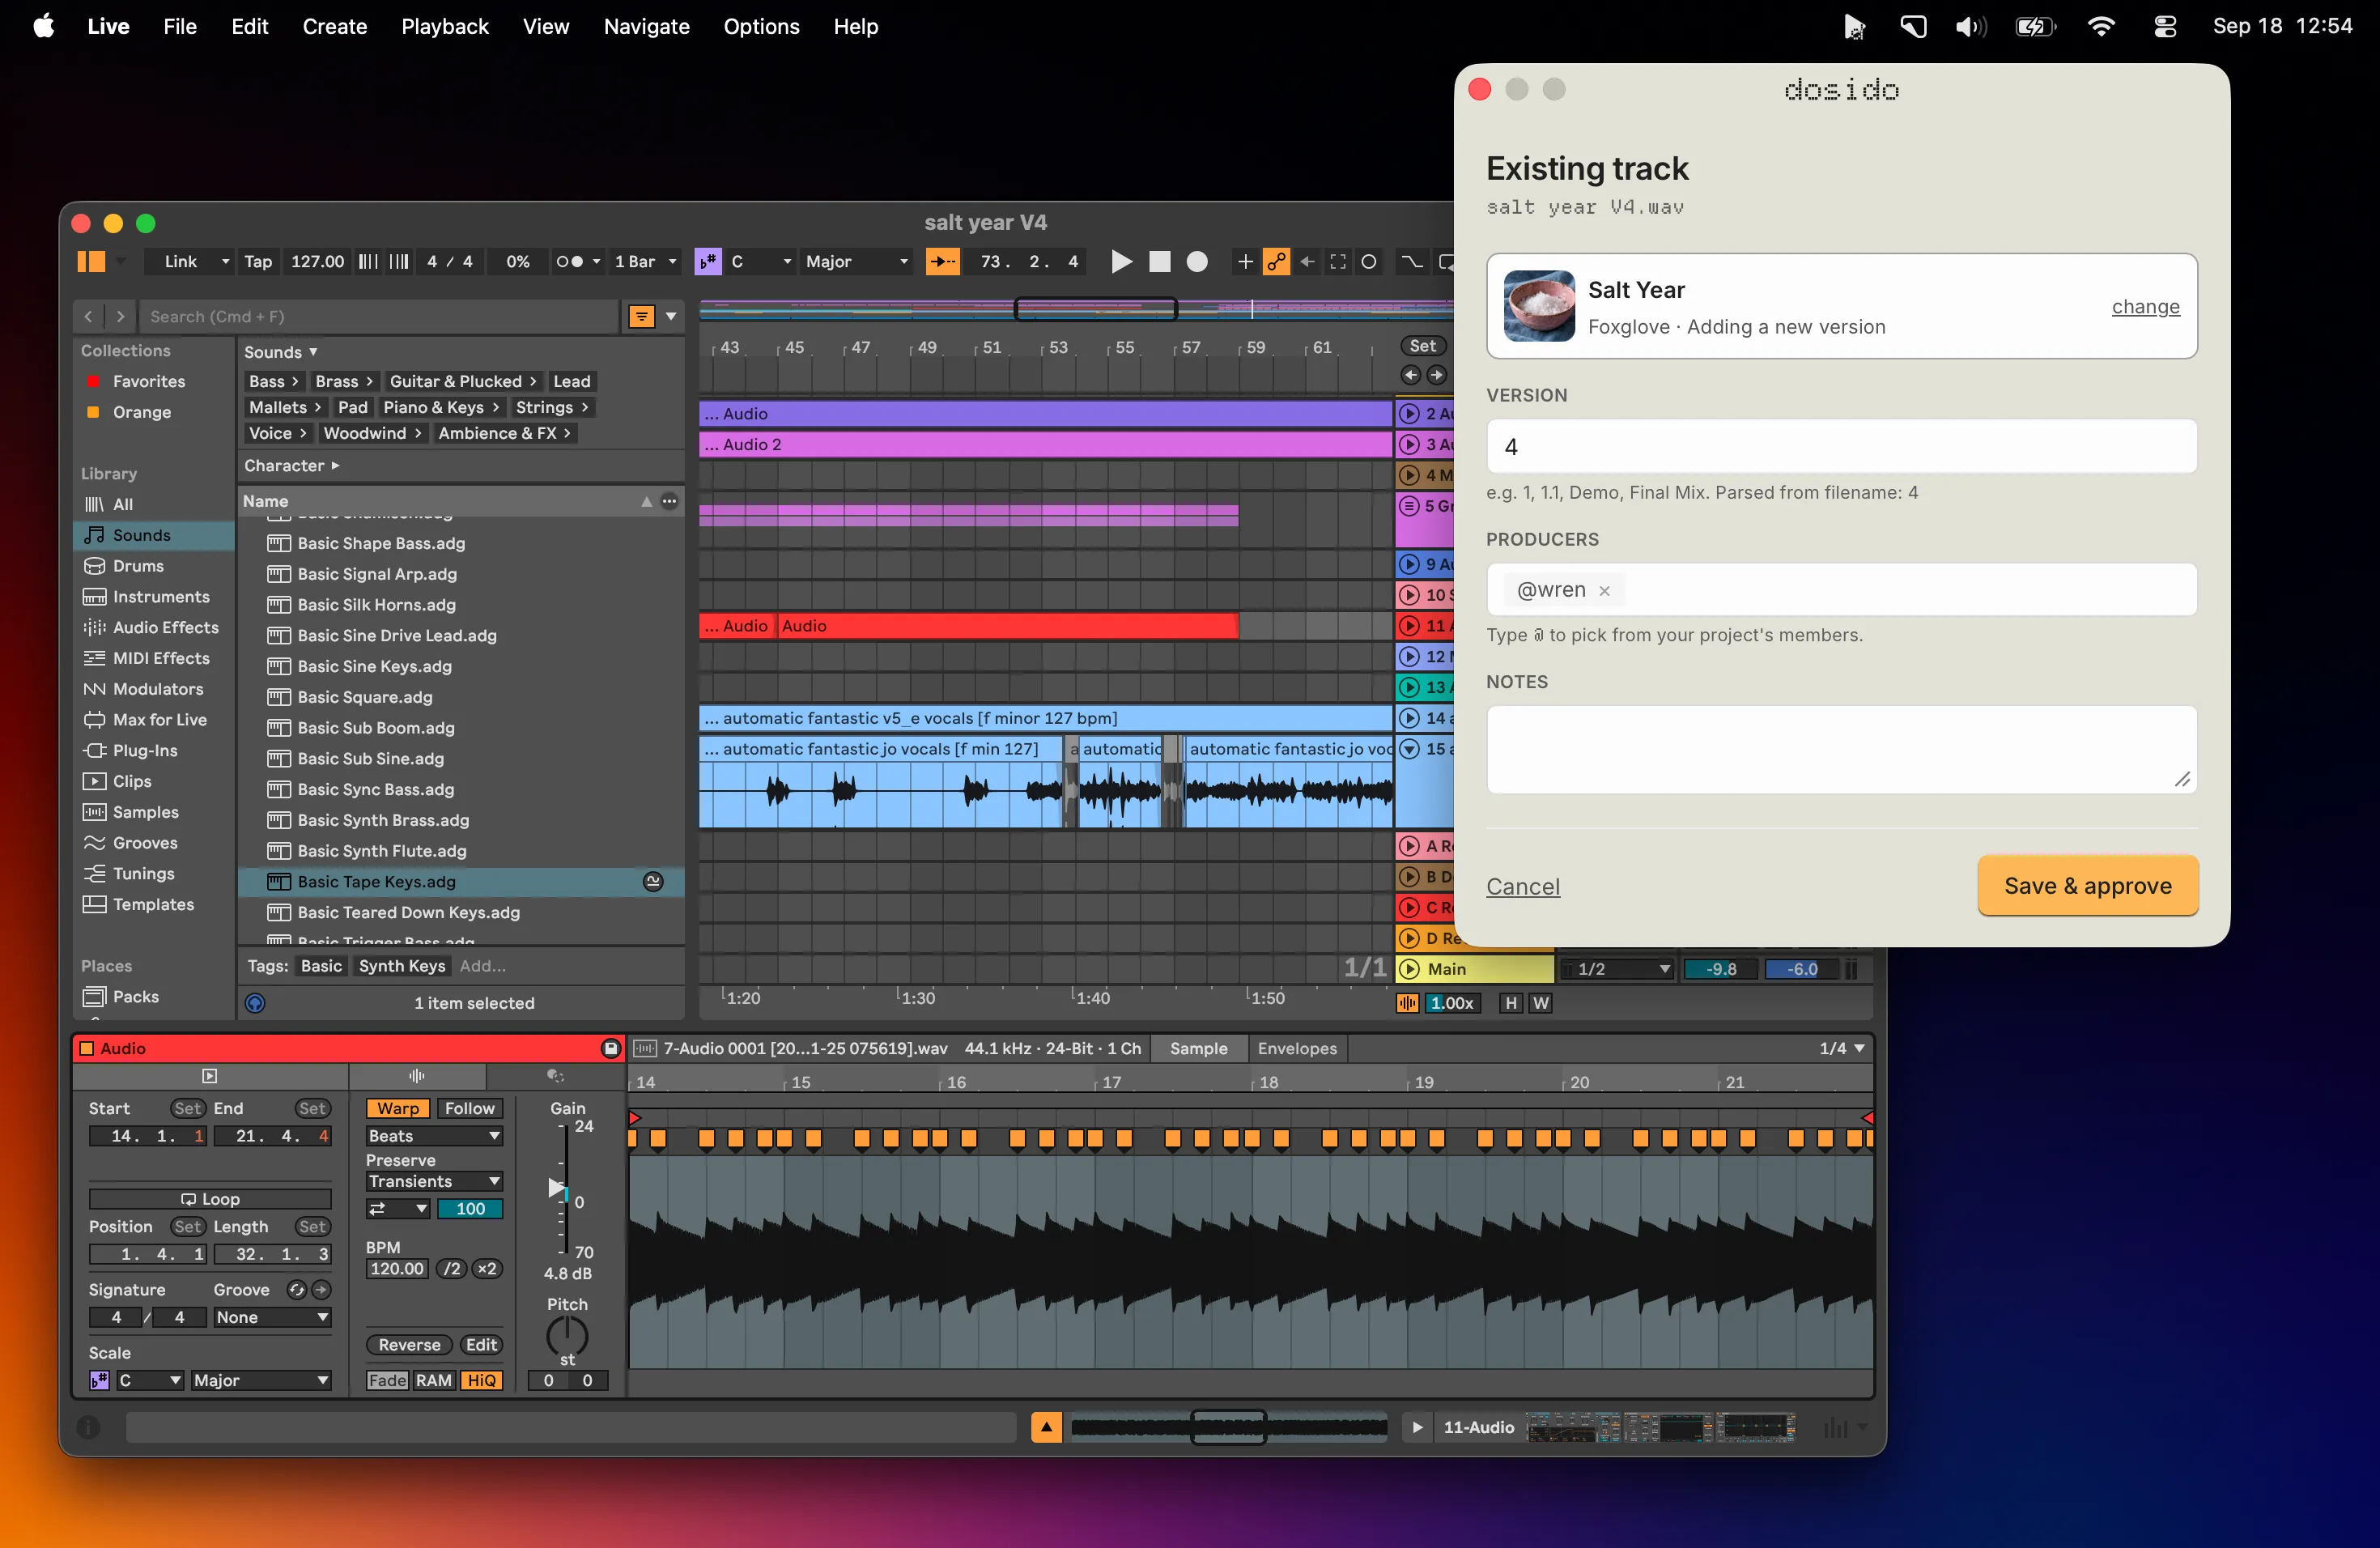Open the Create menu

335,27
